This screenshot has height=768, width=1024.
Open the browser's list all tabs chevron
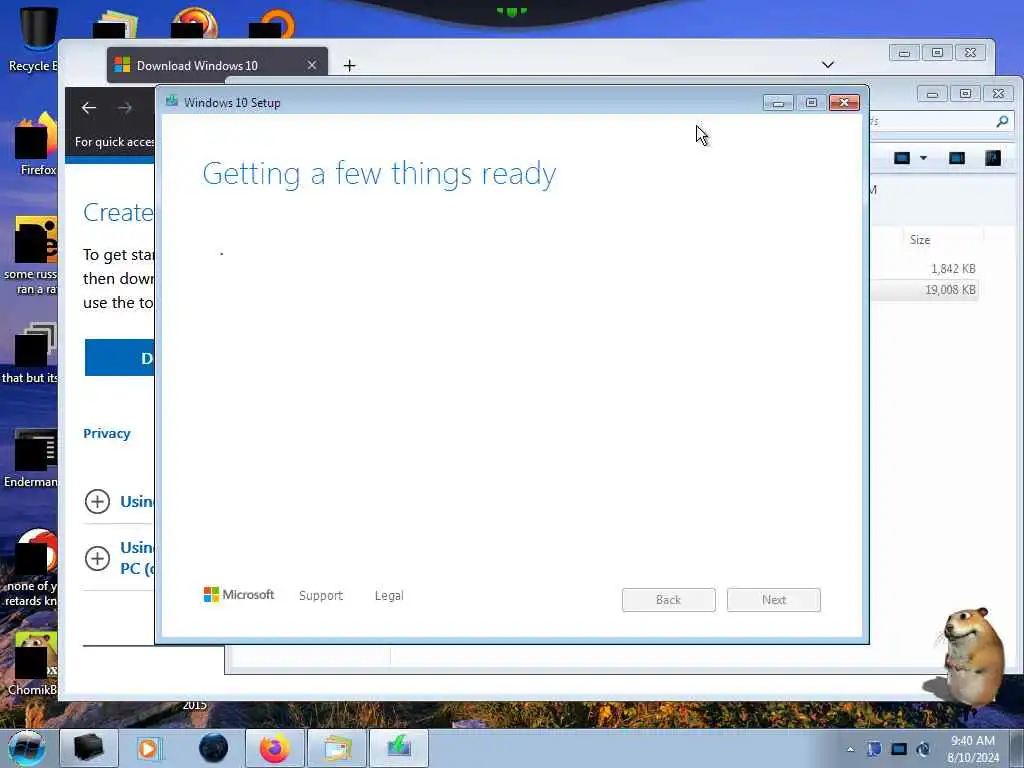(827, 65)
